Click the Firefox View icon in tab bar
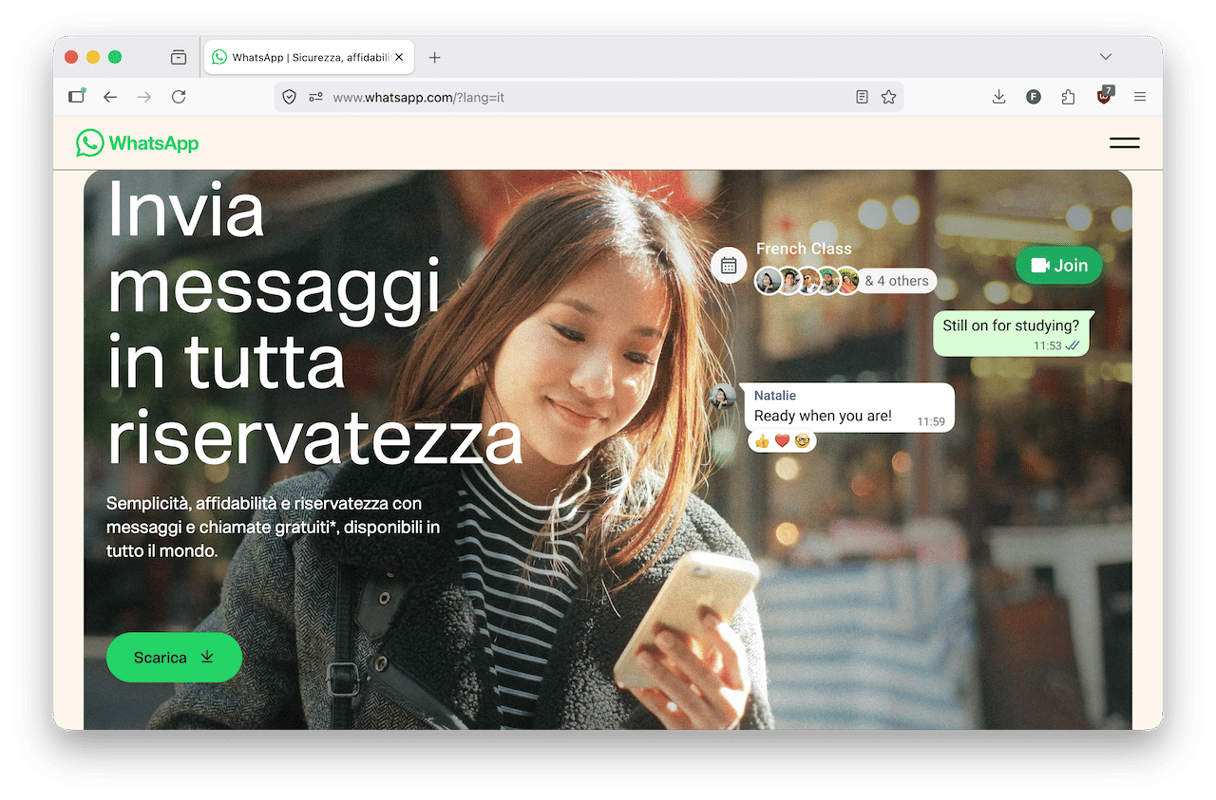 point(178,58)
